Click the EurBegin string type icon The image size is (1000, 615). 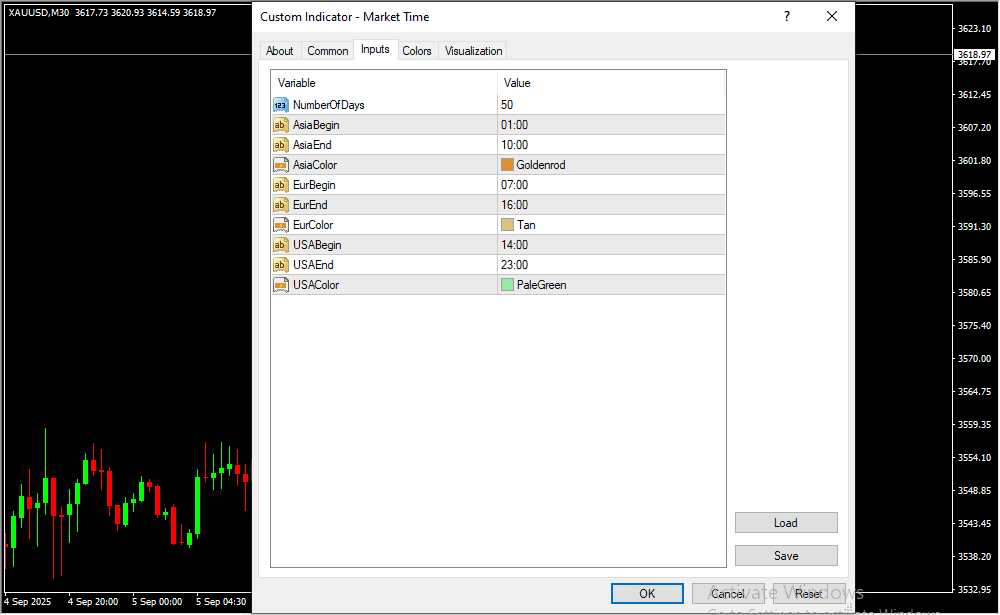(x=281, y=185)
